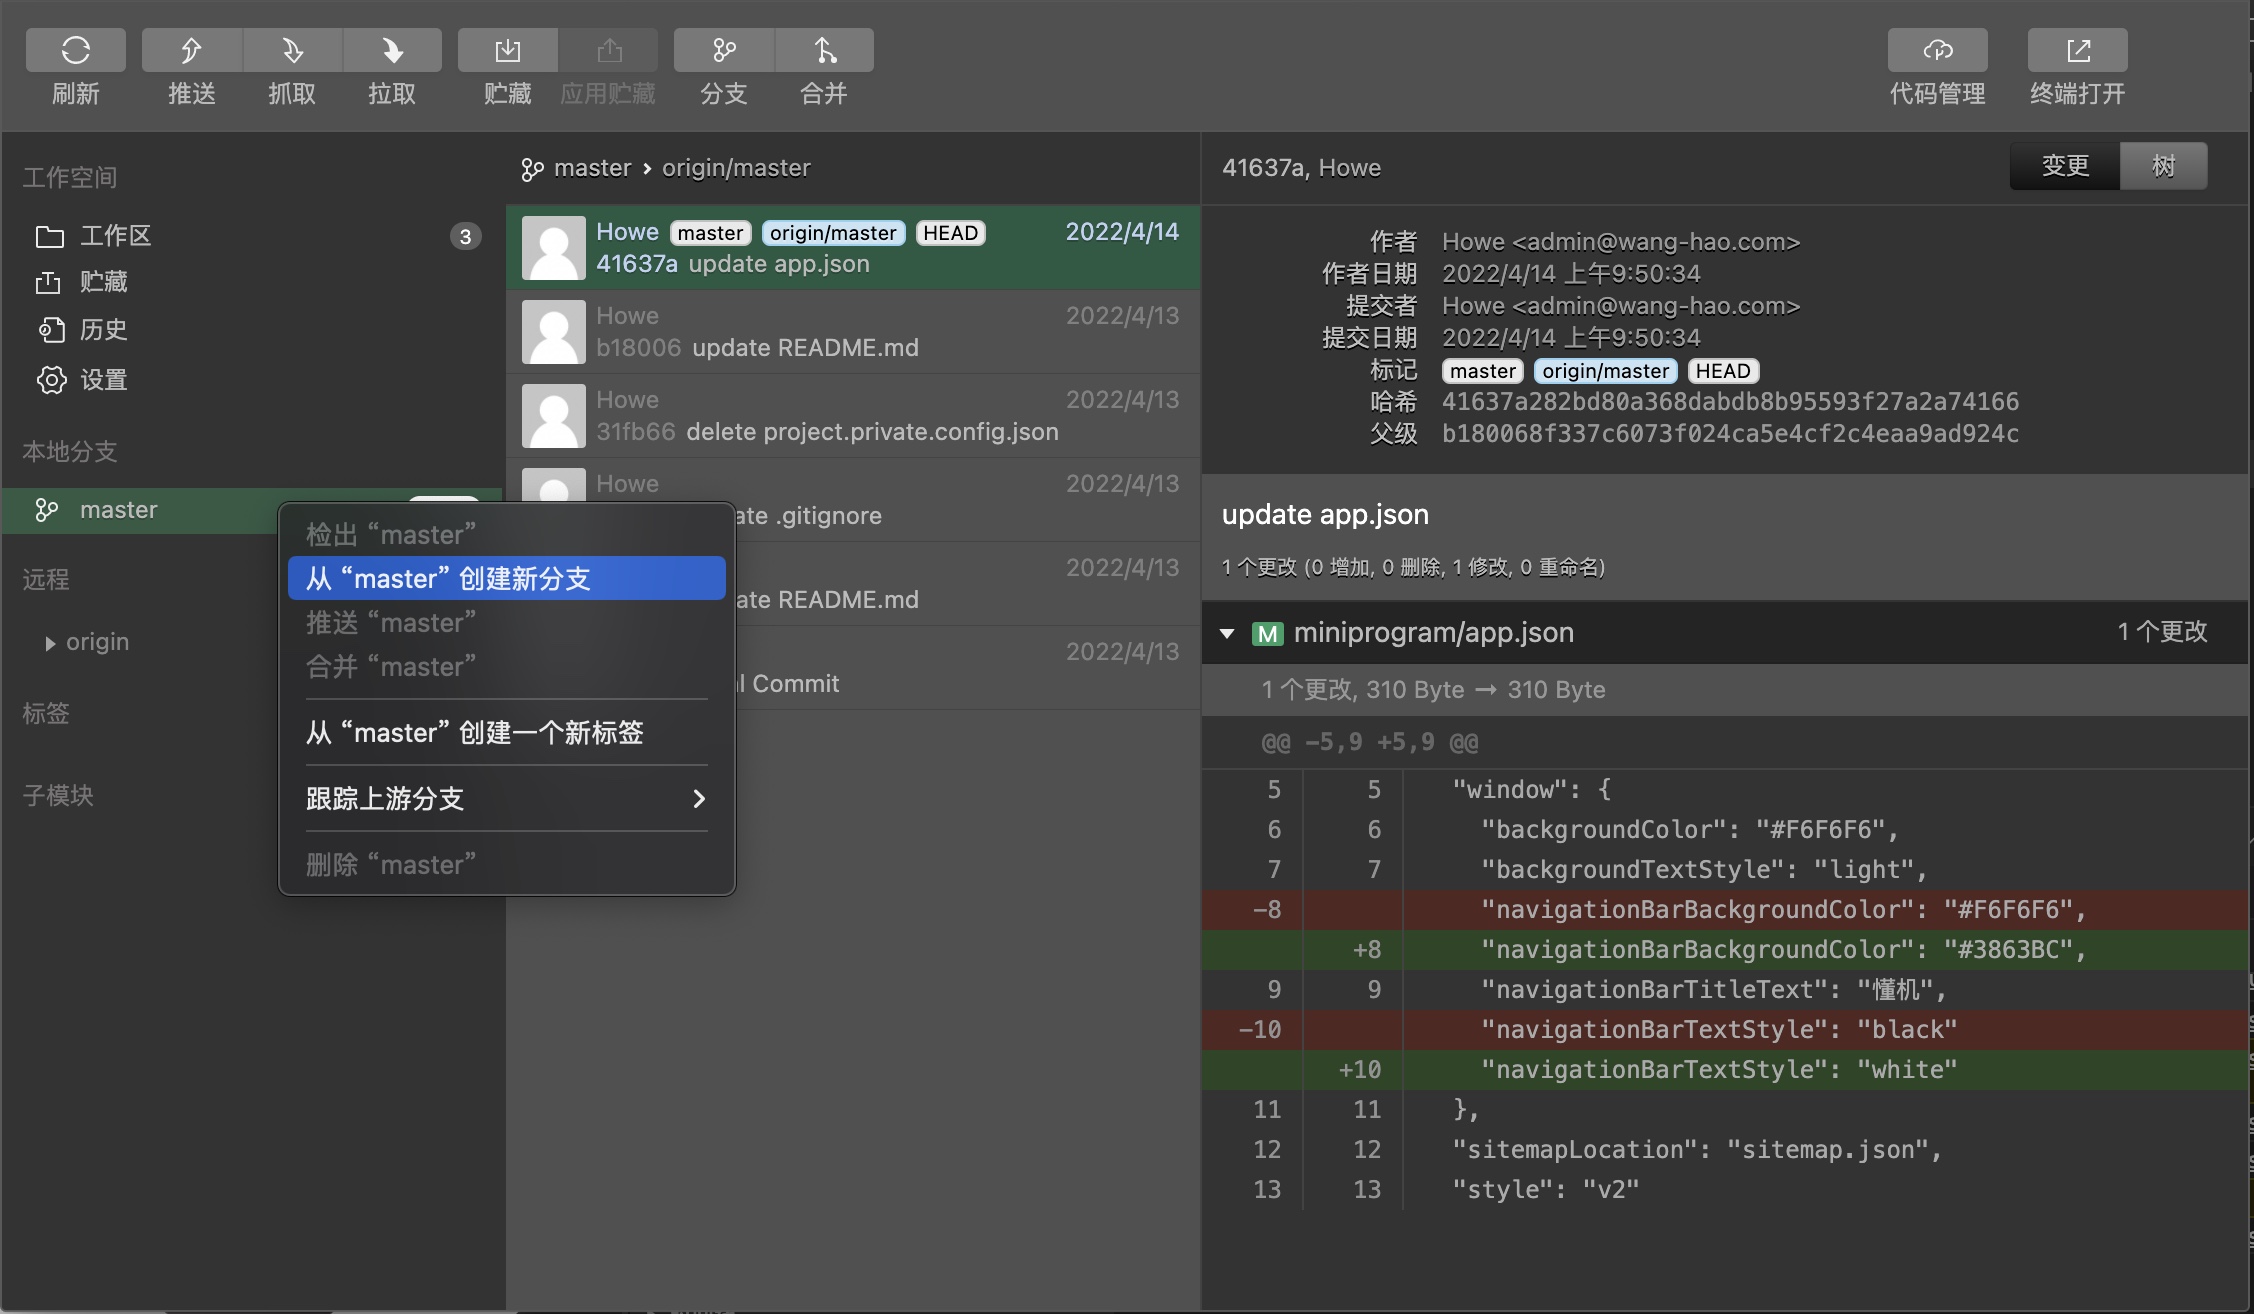This screenshot has height=1314, width=2254.
Task: Click the 父级 parent hash b180068f...
Action: (x=1730, y=434)
